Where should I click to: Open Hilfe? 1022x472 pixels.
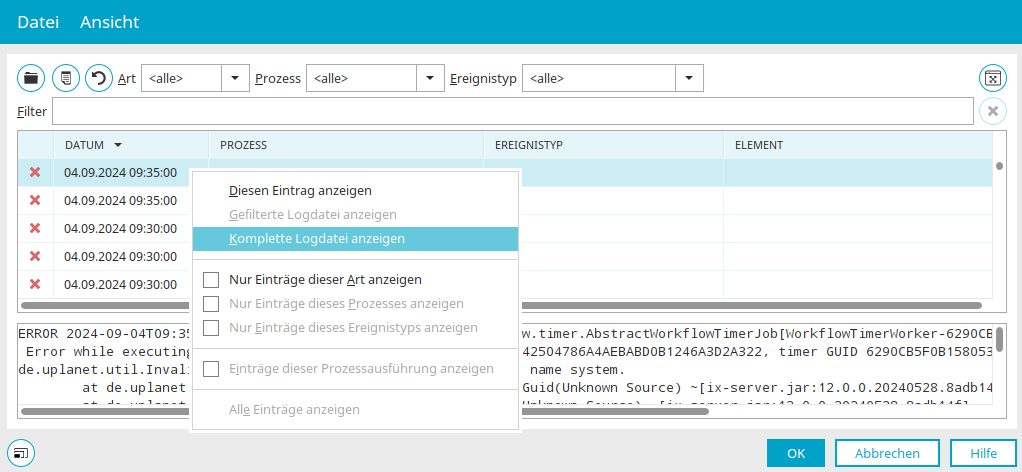coord(983,453)
